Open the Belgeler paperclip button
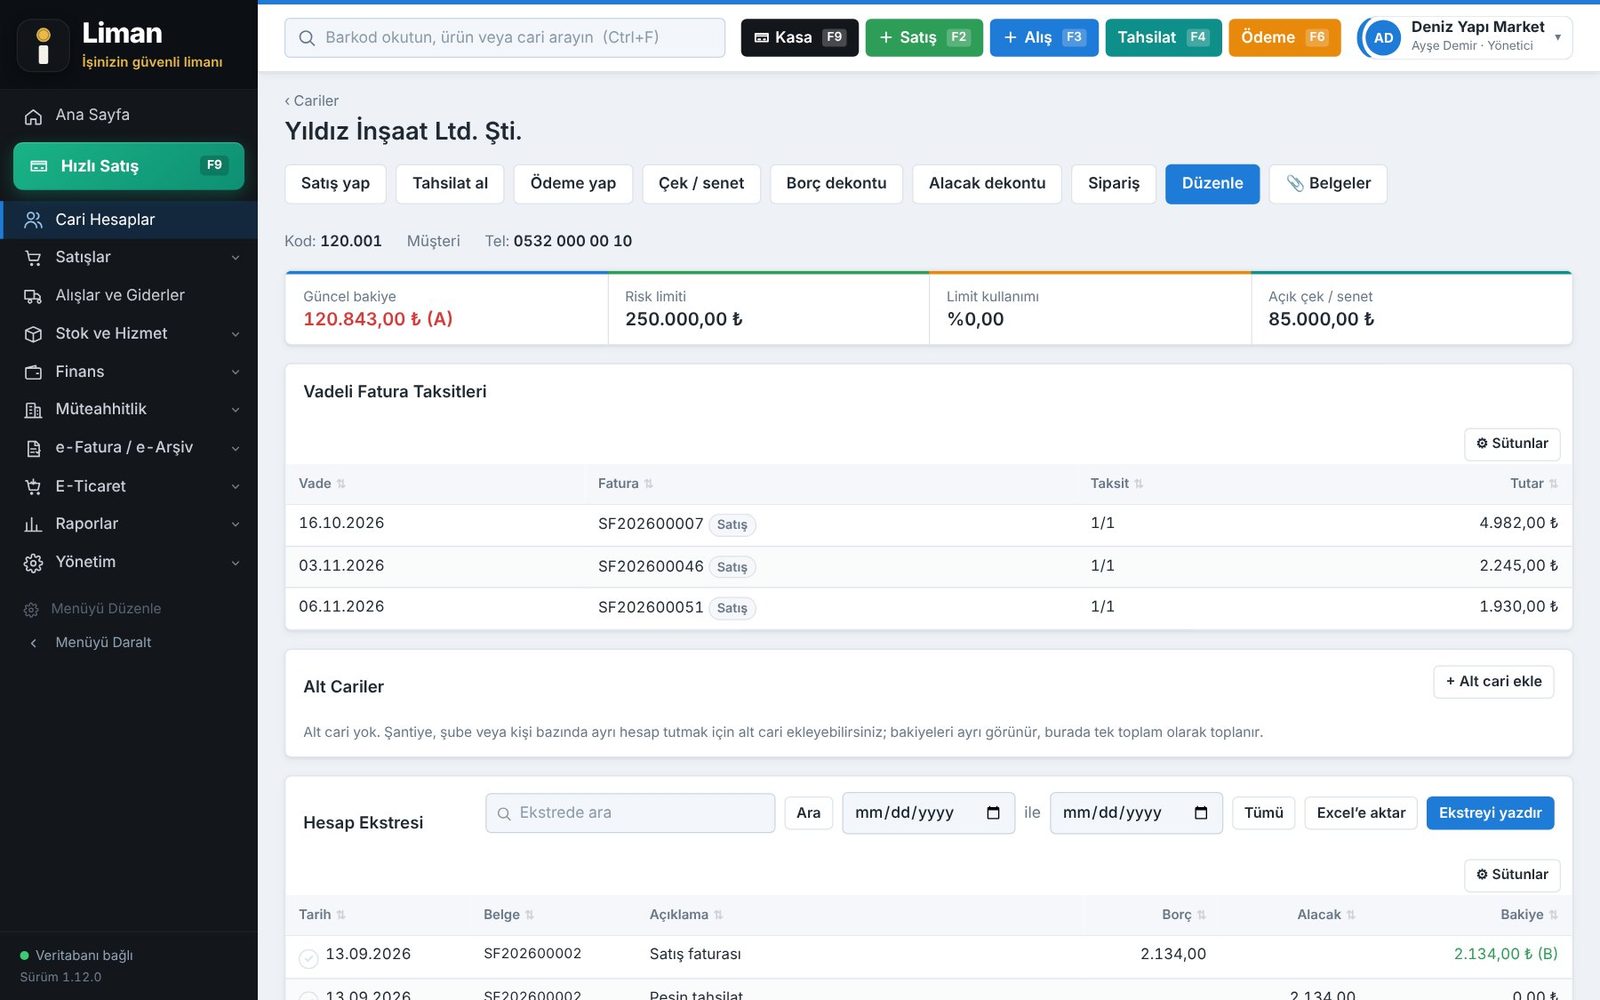This screenshot has width=1600, height=1000. (x=1328, y=184)
